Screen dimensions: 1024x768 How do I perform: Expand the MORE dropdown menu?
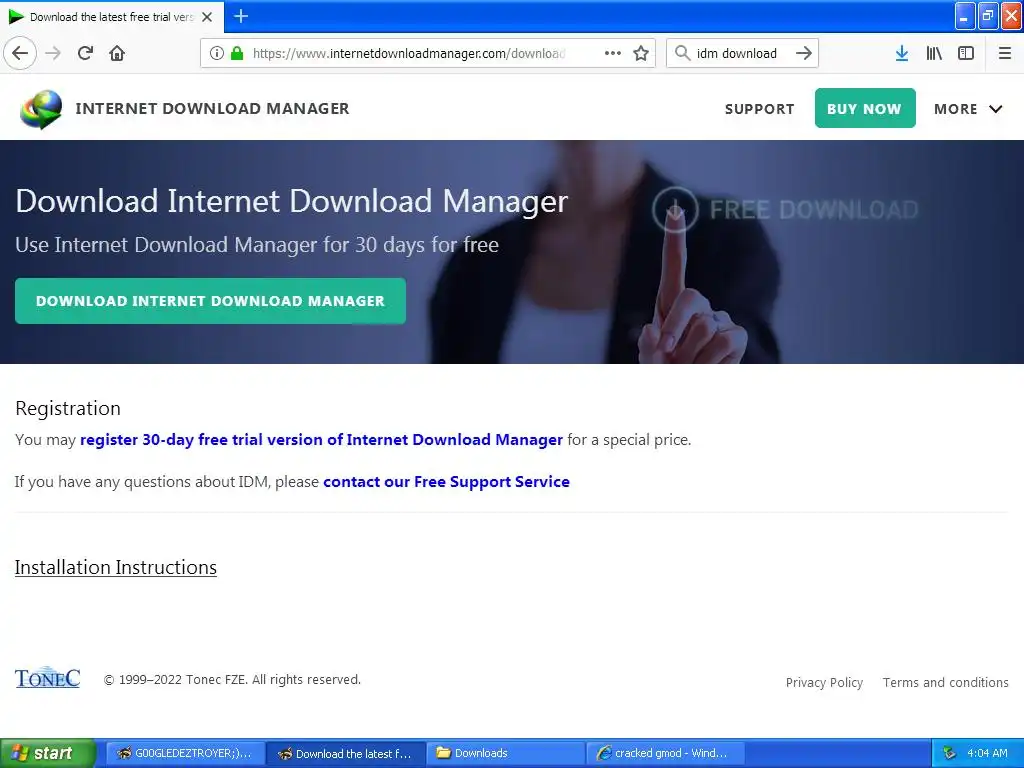pyautogui.click(x=968, y=109)
